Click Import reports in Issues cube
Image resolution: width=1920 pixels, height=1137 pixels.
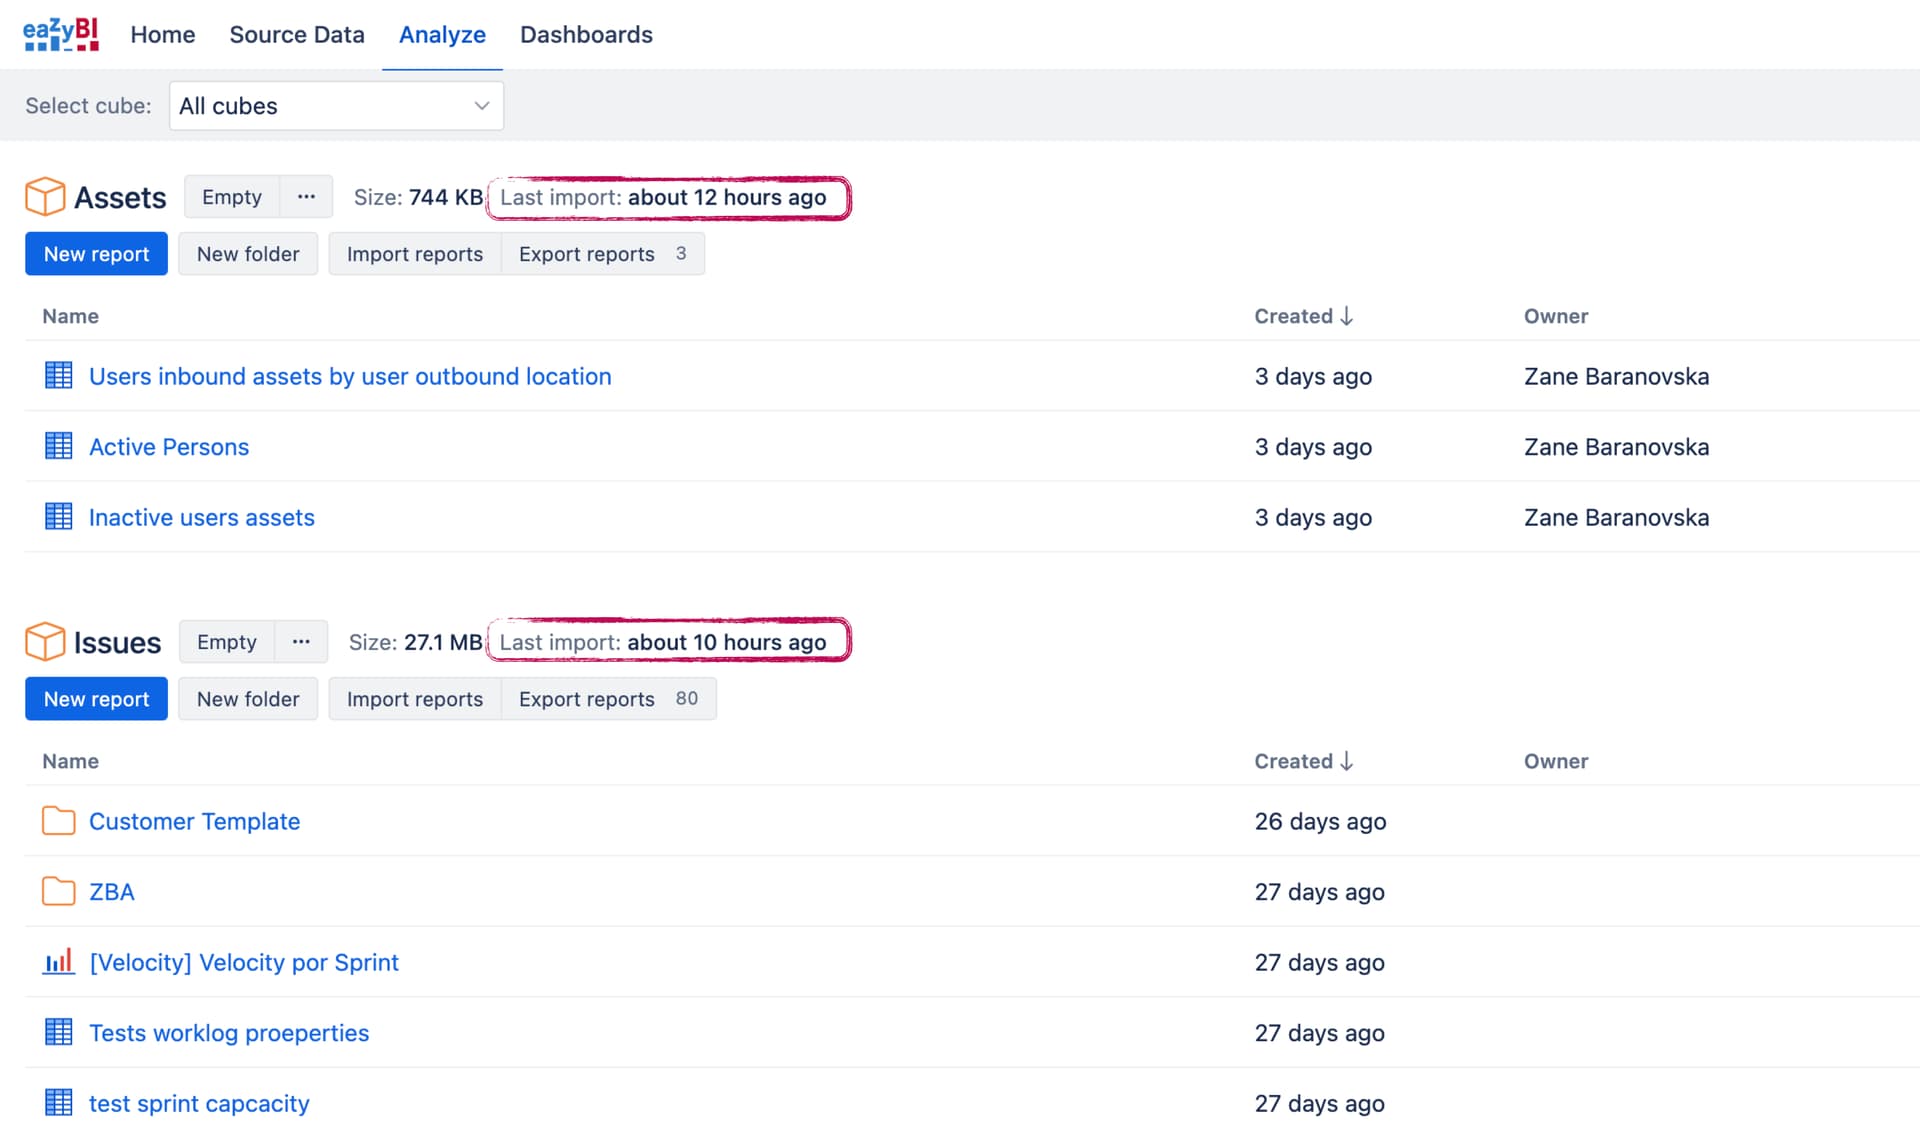click(415, 699)
